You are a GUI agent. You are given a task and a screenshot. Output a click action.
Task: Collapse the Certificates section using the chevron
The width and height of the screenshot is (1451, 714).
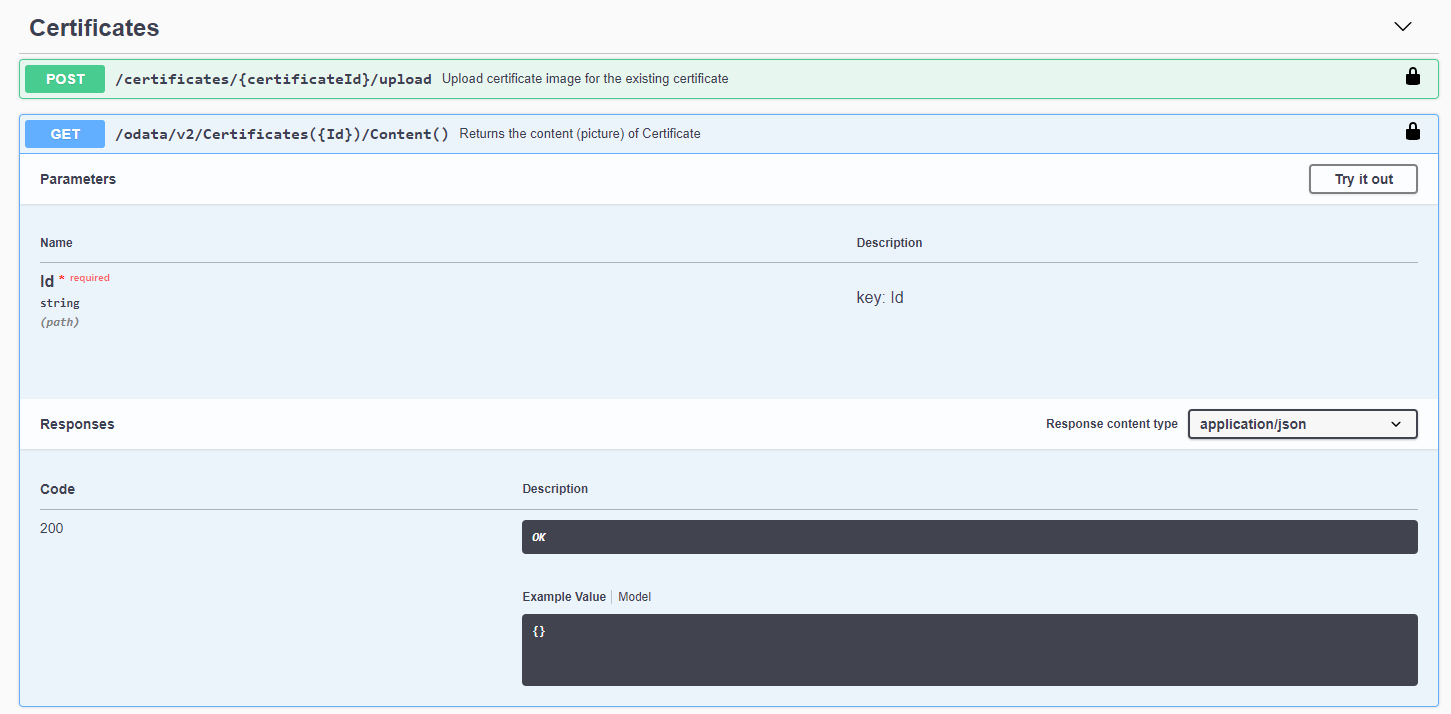click(1402, 27)
